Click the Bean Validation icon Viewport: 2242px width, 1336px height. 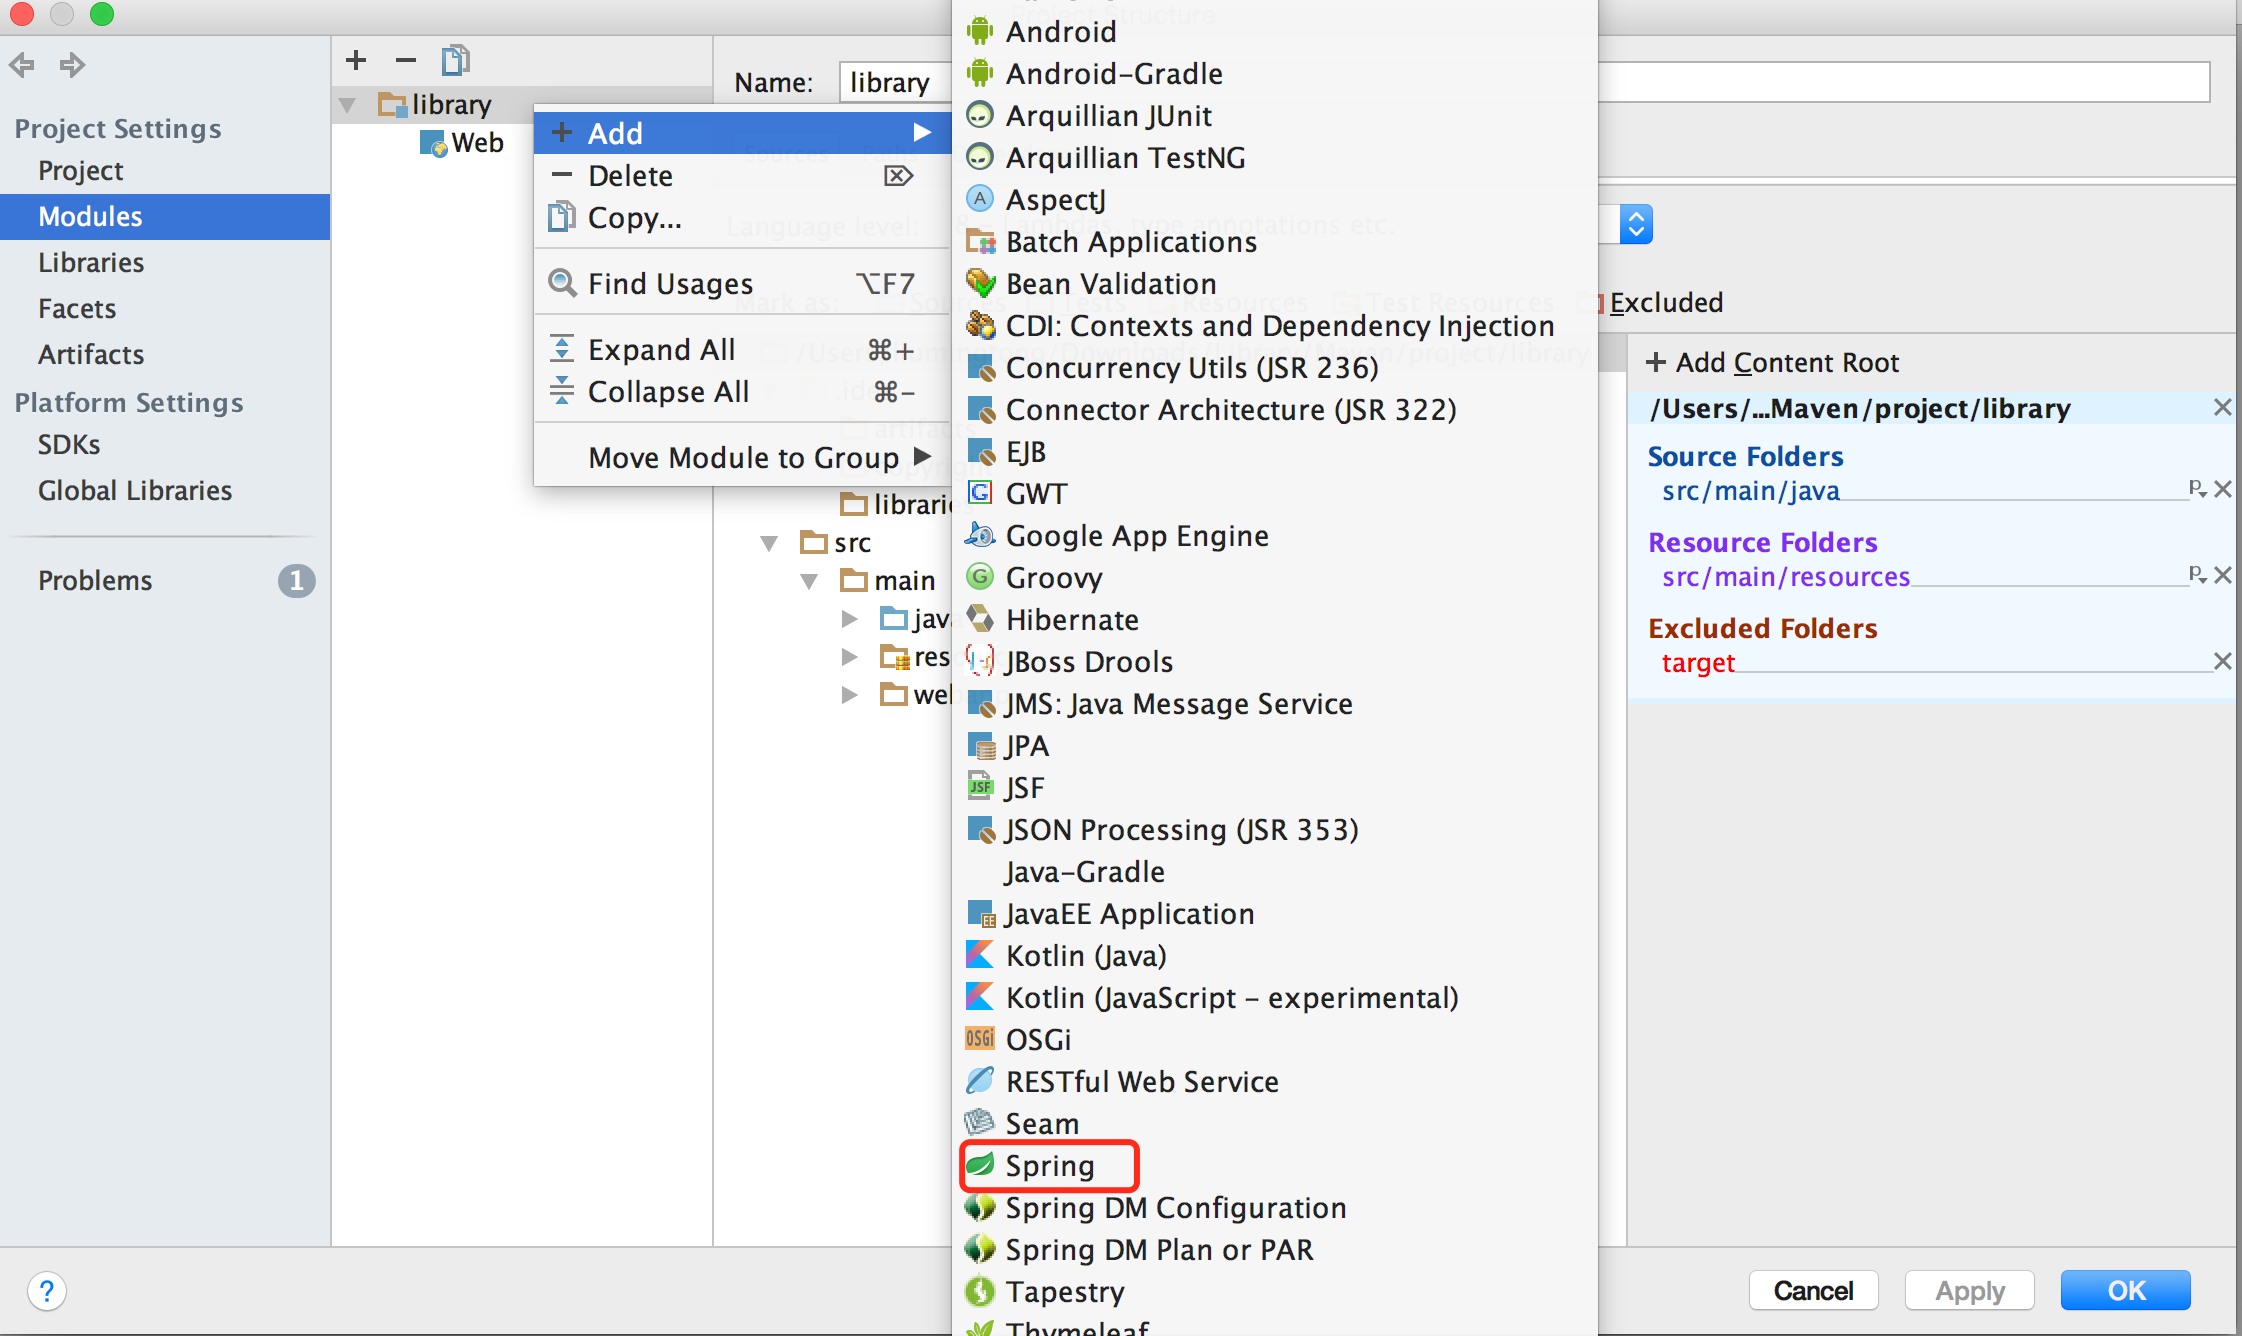980,283
